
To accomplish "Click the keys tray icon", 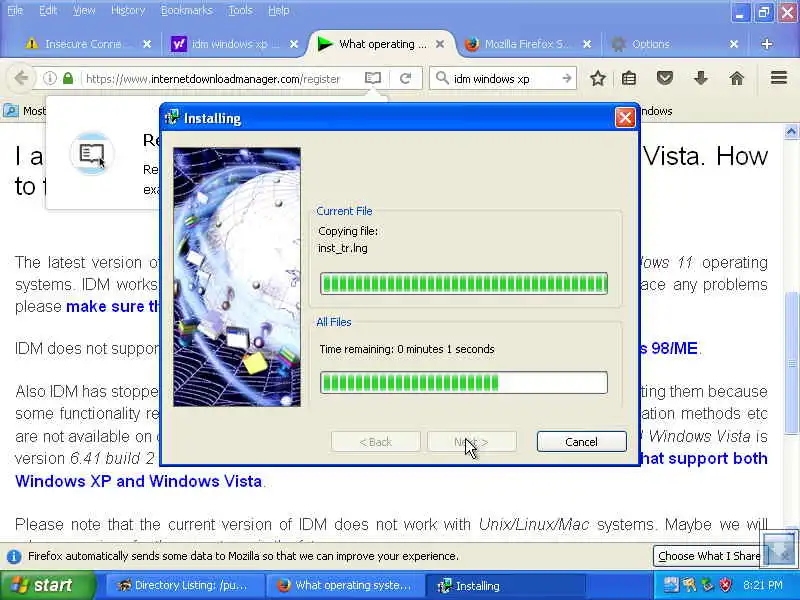I will pos(690,585).
